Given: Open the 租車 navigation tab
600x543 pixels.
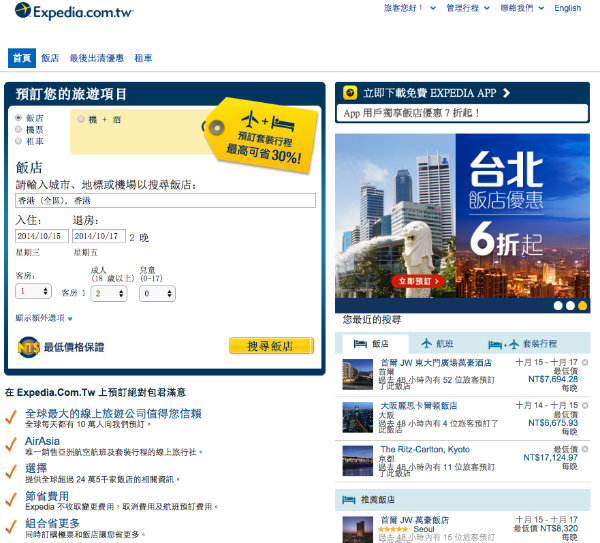Looking at the screenshot, I should pyautogui.click(x=143, y=58).
